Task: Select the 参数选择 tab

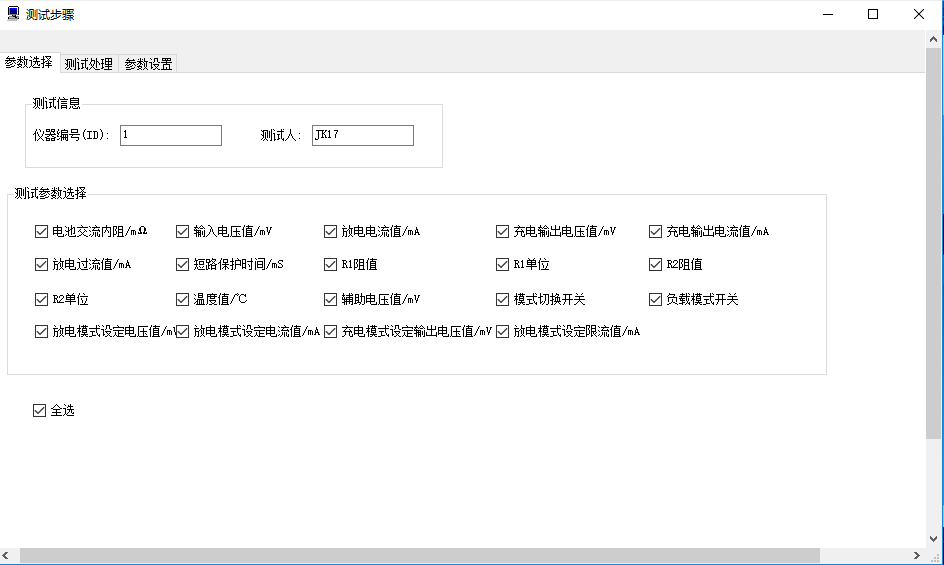Action: pos(29,63)
